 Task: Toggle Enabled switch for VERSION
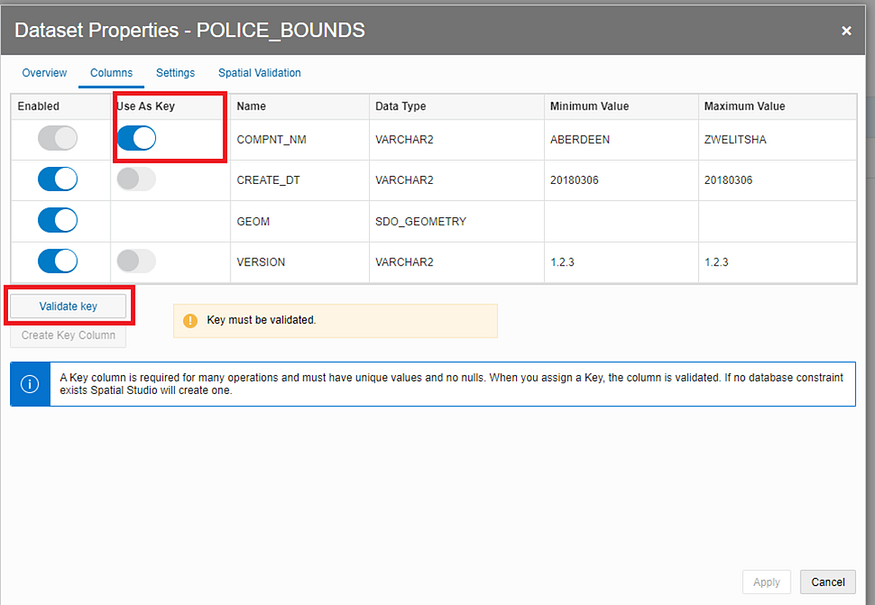click(57, 261)
